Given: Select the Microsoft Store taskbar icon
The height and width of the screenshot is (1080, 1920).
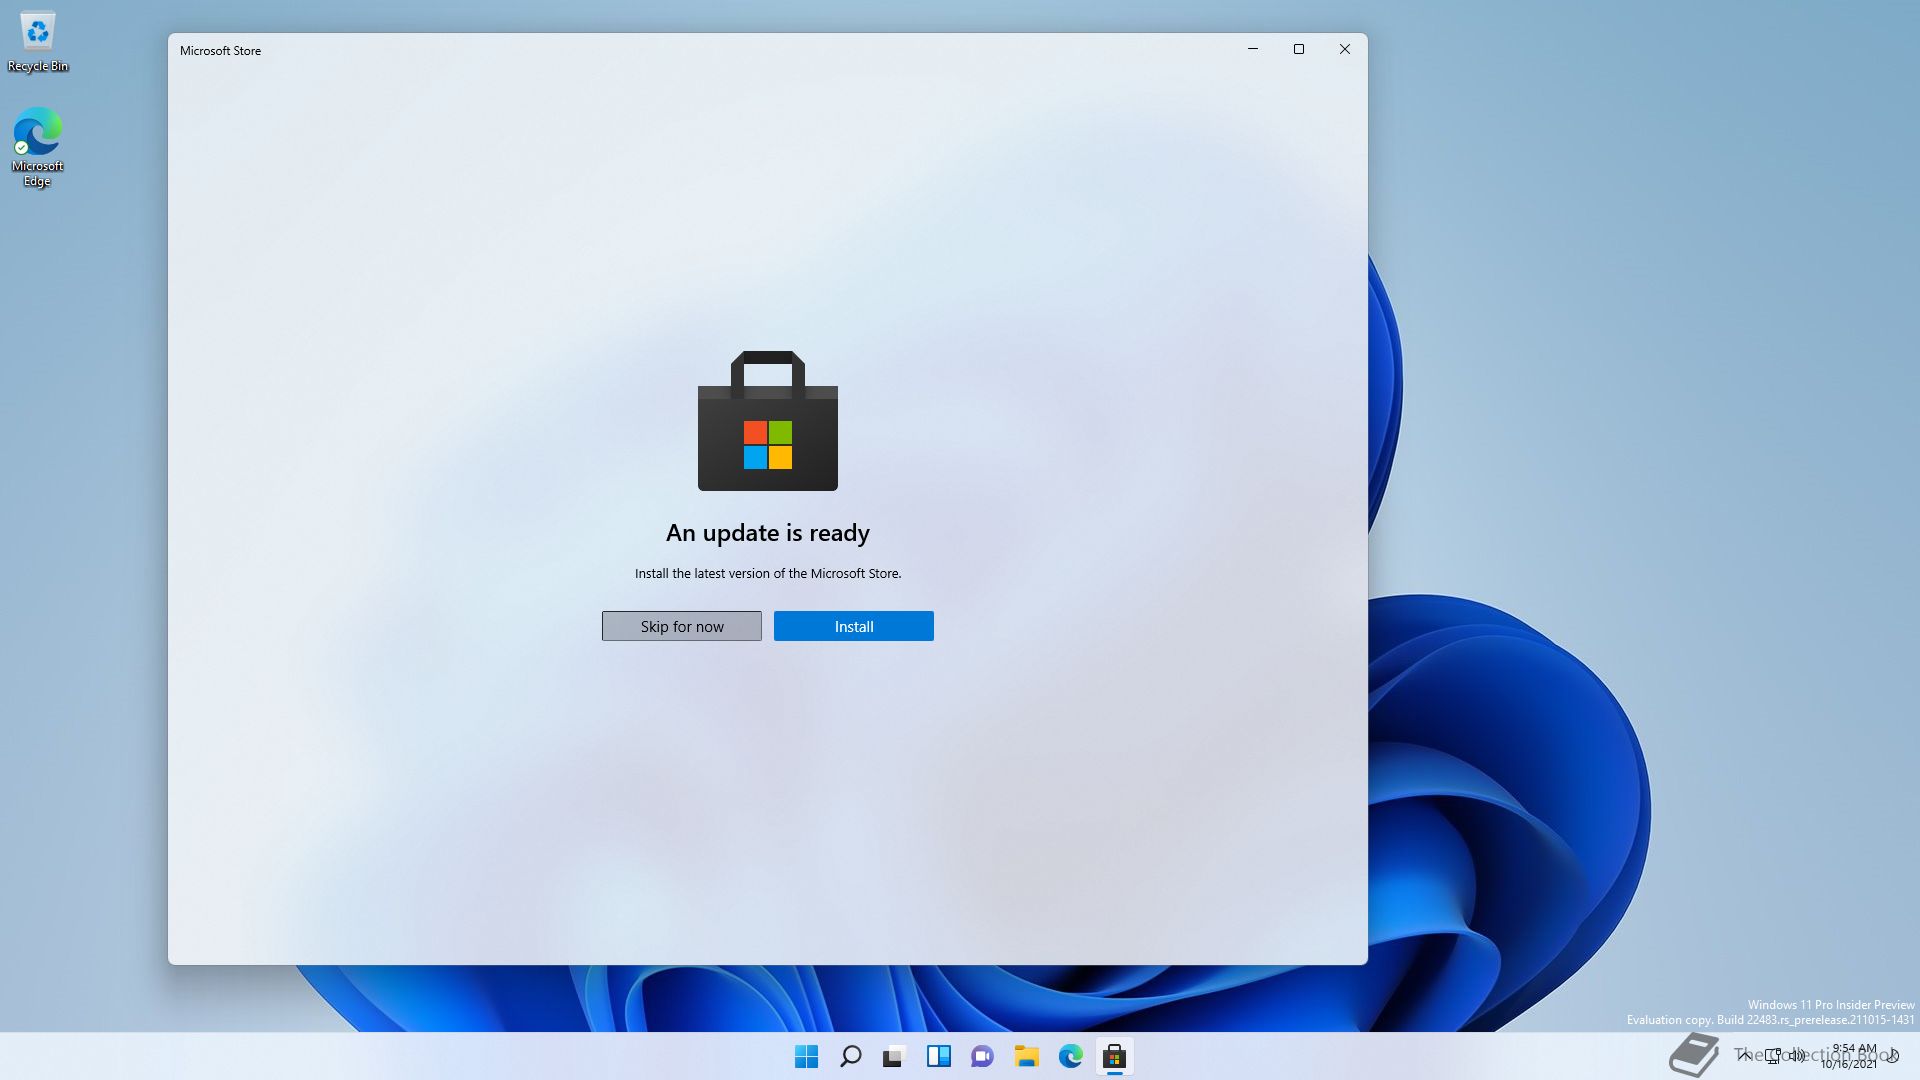Looking at the screenshot, I should [1114, 1056].
